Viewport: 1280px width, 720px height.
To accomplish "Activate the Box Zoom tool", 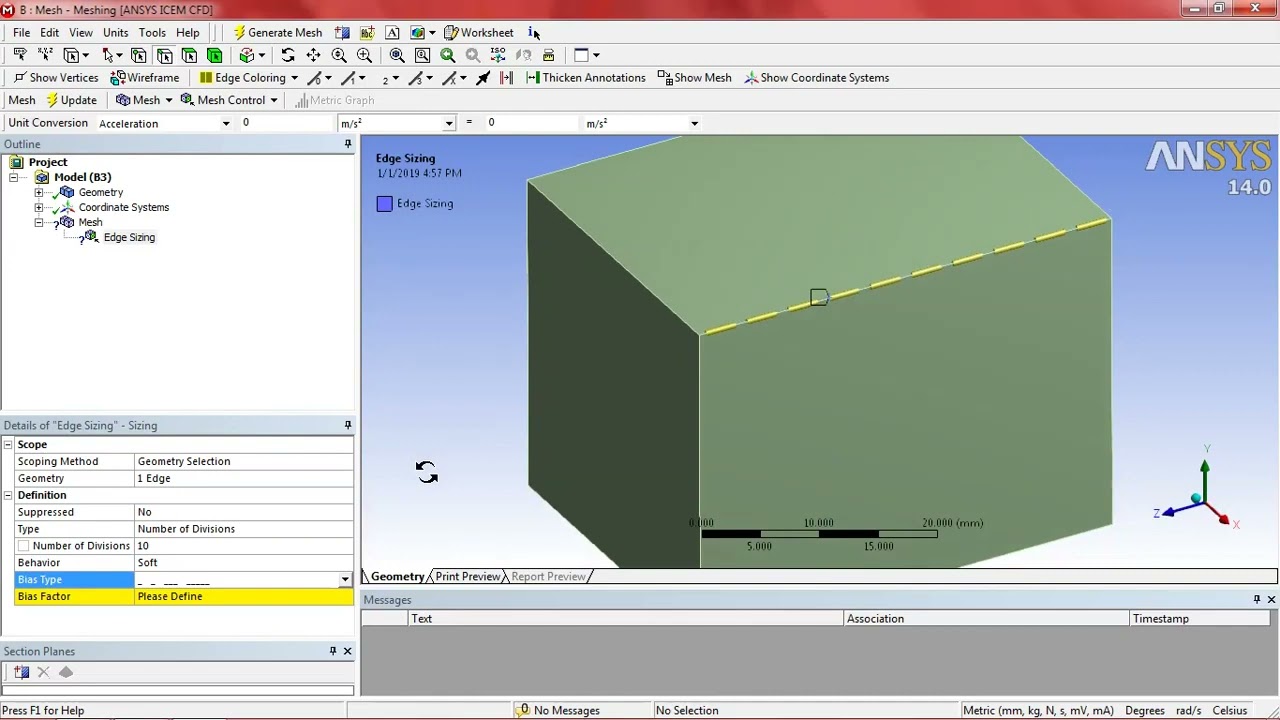I will (364, 55).
